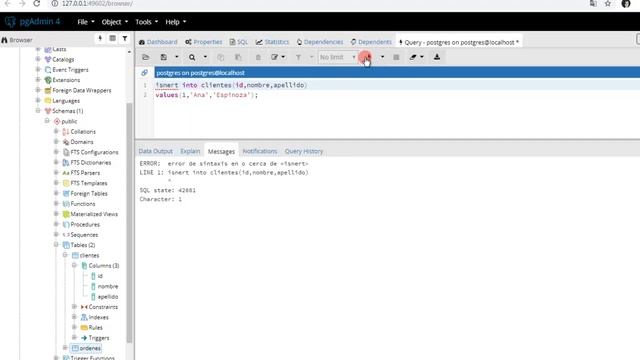Open the Explain tab
The width and height of the screenshot is (640, 360).
click(190, 151)
